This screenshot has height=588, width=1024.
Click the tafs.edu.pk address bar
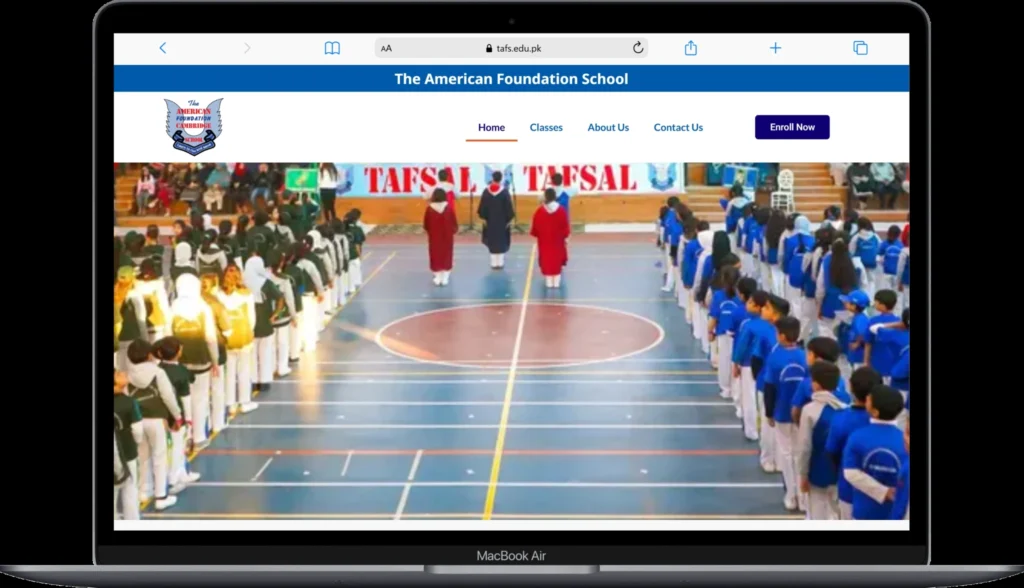[x=511, y=48]
